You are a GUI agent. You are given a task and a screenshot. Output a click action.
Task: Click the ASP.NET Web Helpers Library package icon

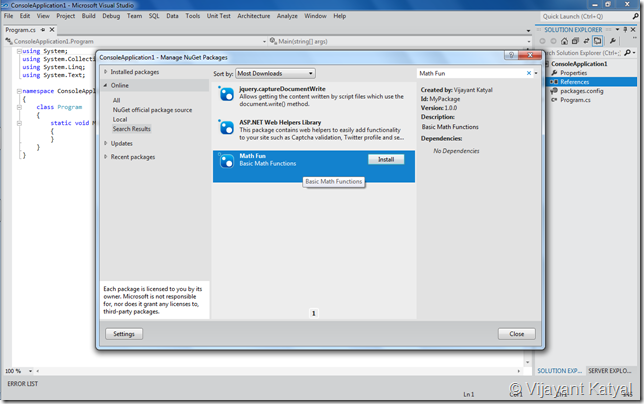point(226,127)
